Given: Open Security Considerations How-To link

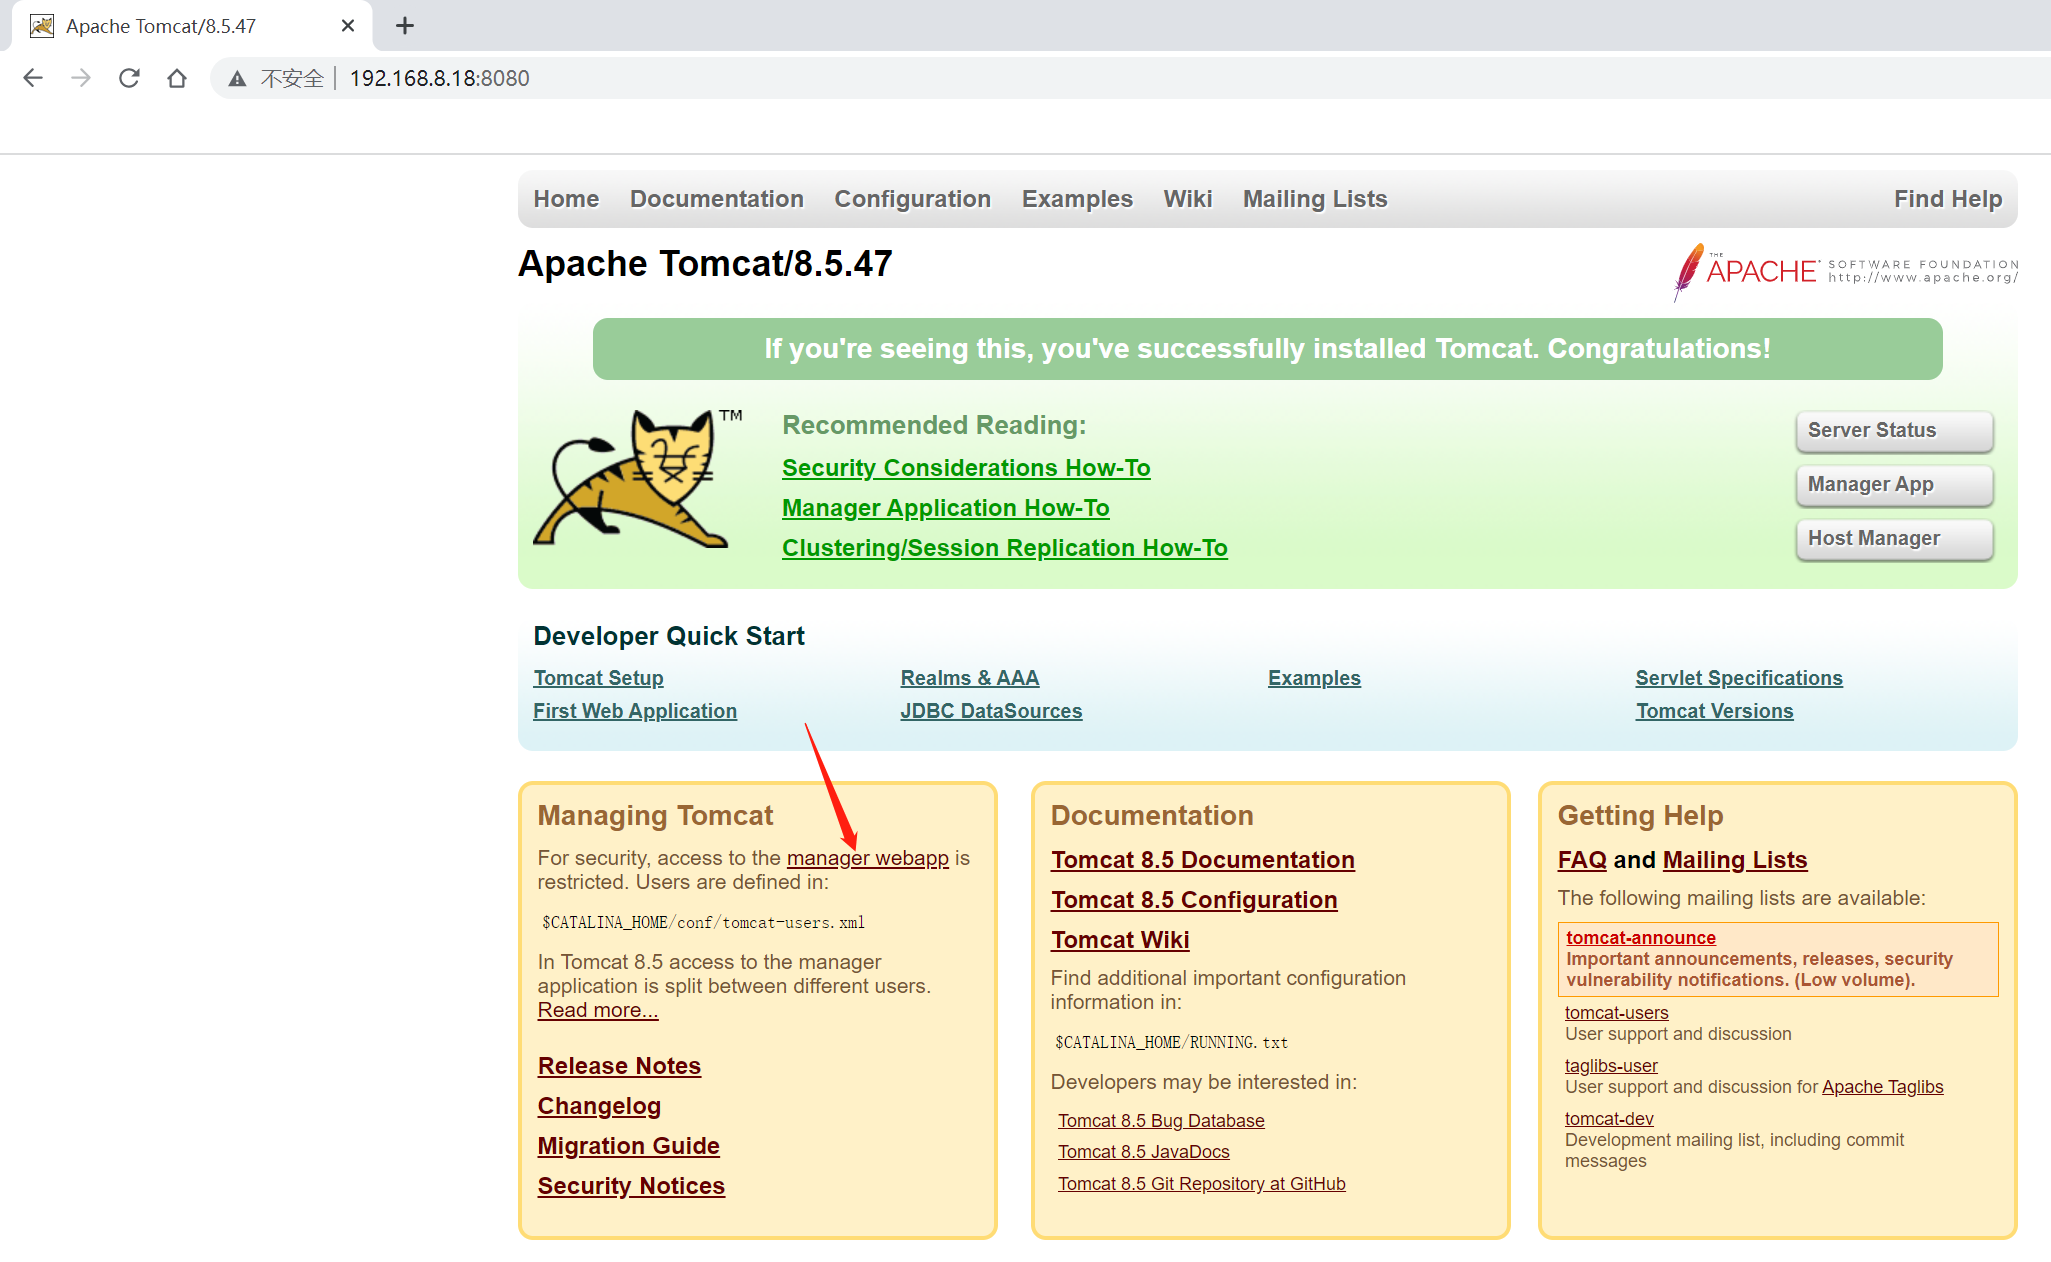Looking at the screenshot, I should pyautogui.click(x=966, y=468).
